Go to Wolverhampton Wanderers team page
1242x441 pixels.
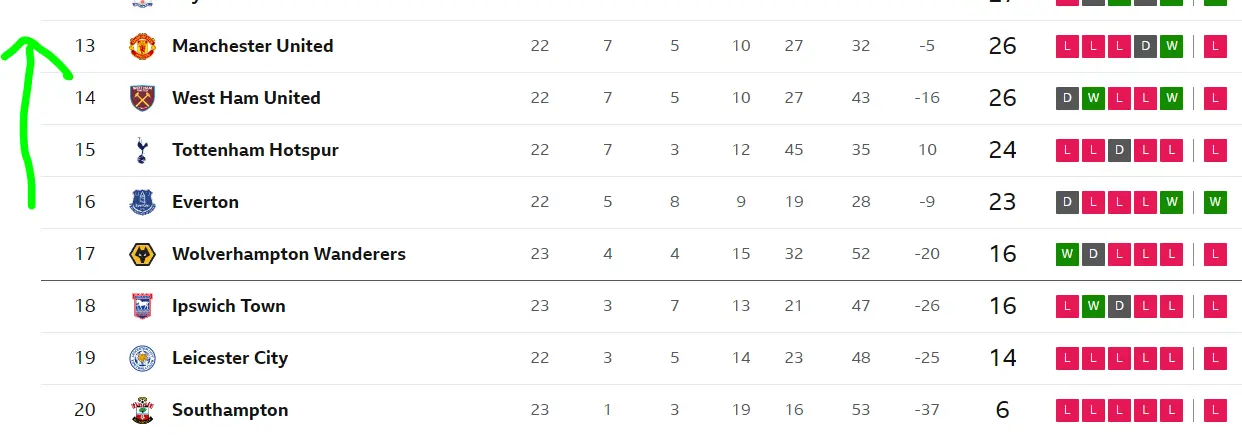coord(288,254)
